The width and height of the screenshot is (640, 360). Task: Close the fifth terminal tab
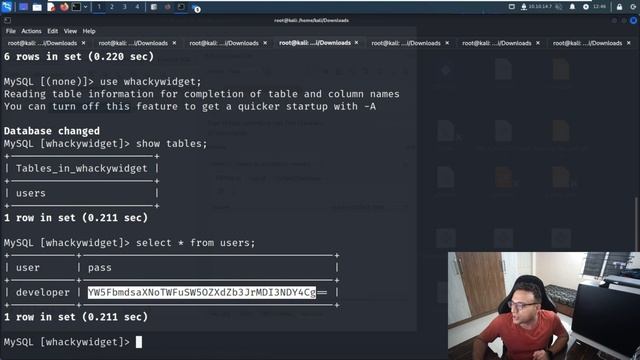click(x=447, y=43)
